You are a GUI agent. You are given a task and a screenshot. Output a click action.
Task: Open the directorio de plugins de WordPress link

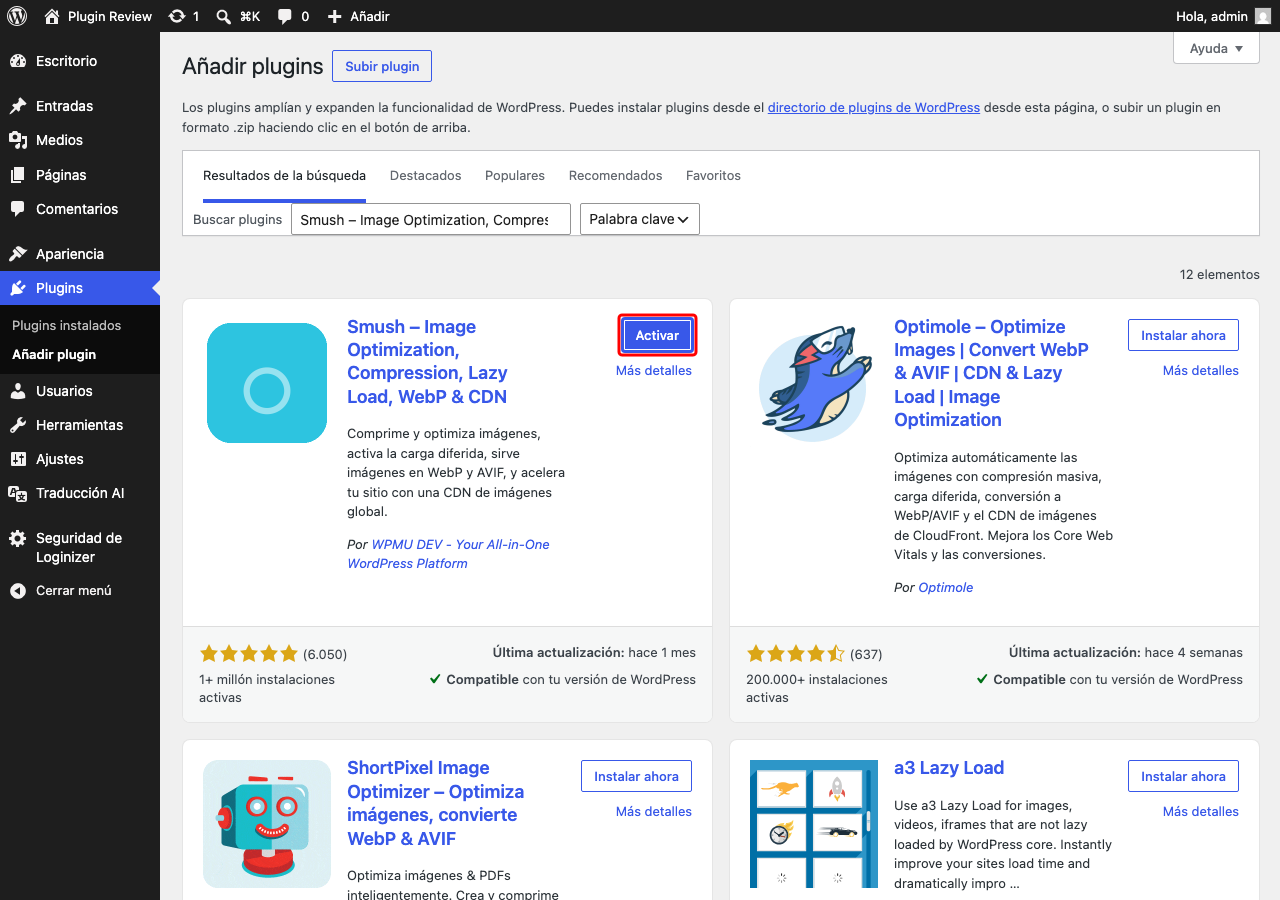point(874,108)
